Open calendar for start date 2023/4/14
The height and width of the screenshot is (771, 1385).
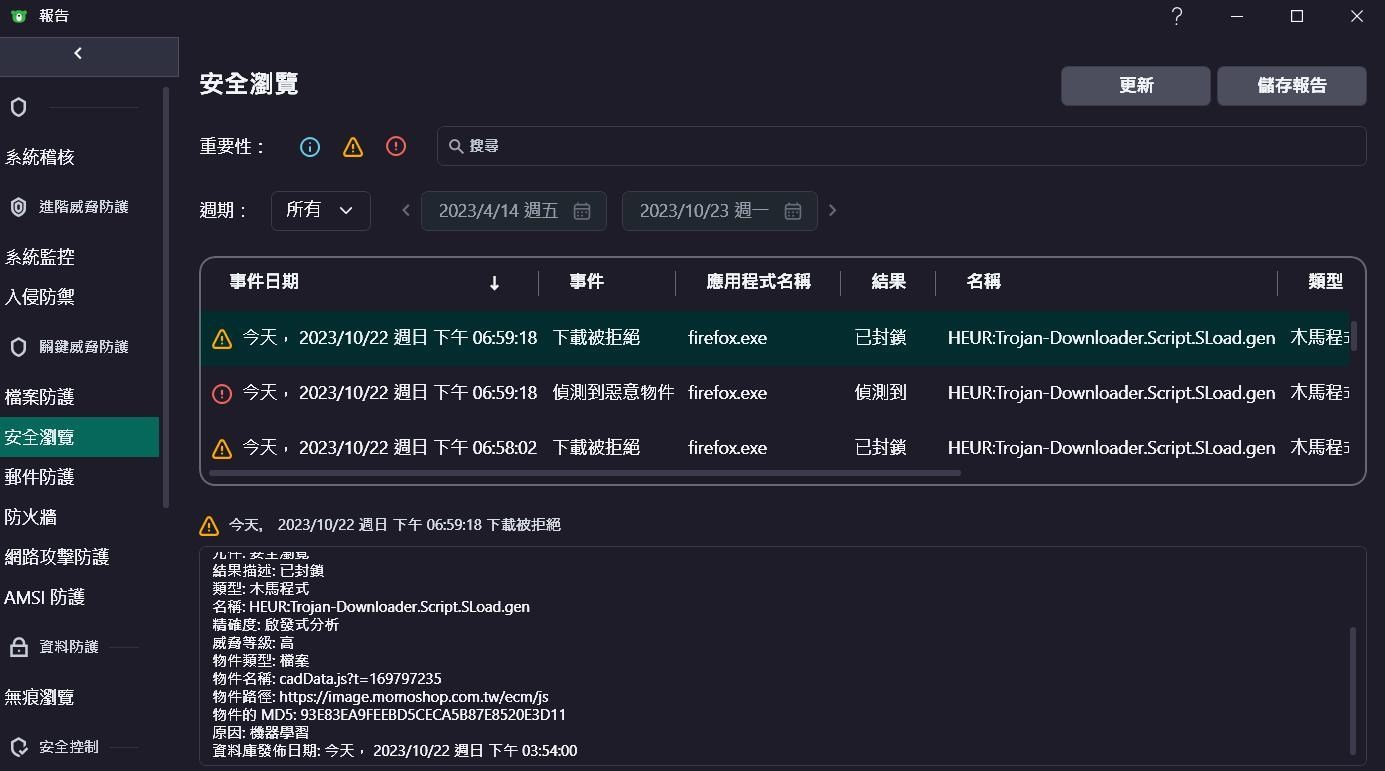(582, 211)
